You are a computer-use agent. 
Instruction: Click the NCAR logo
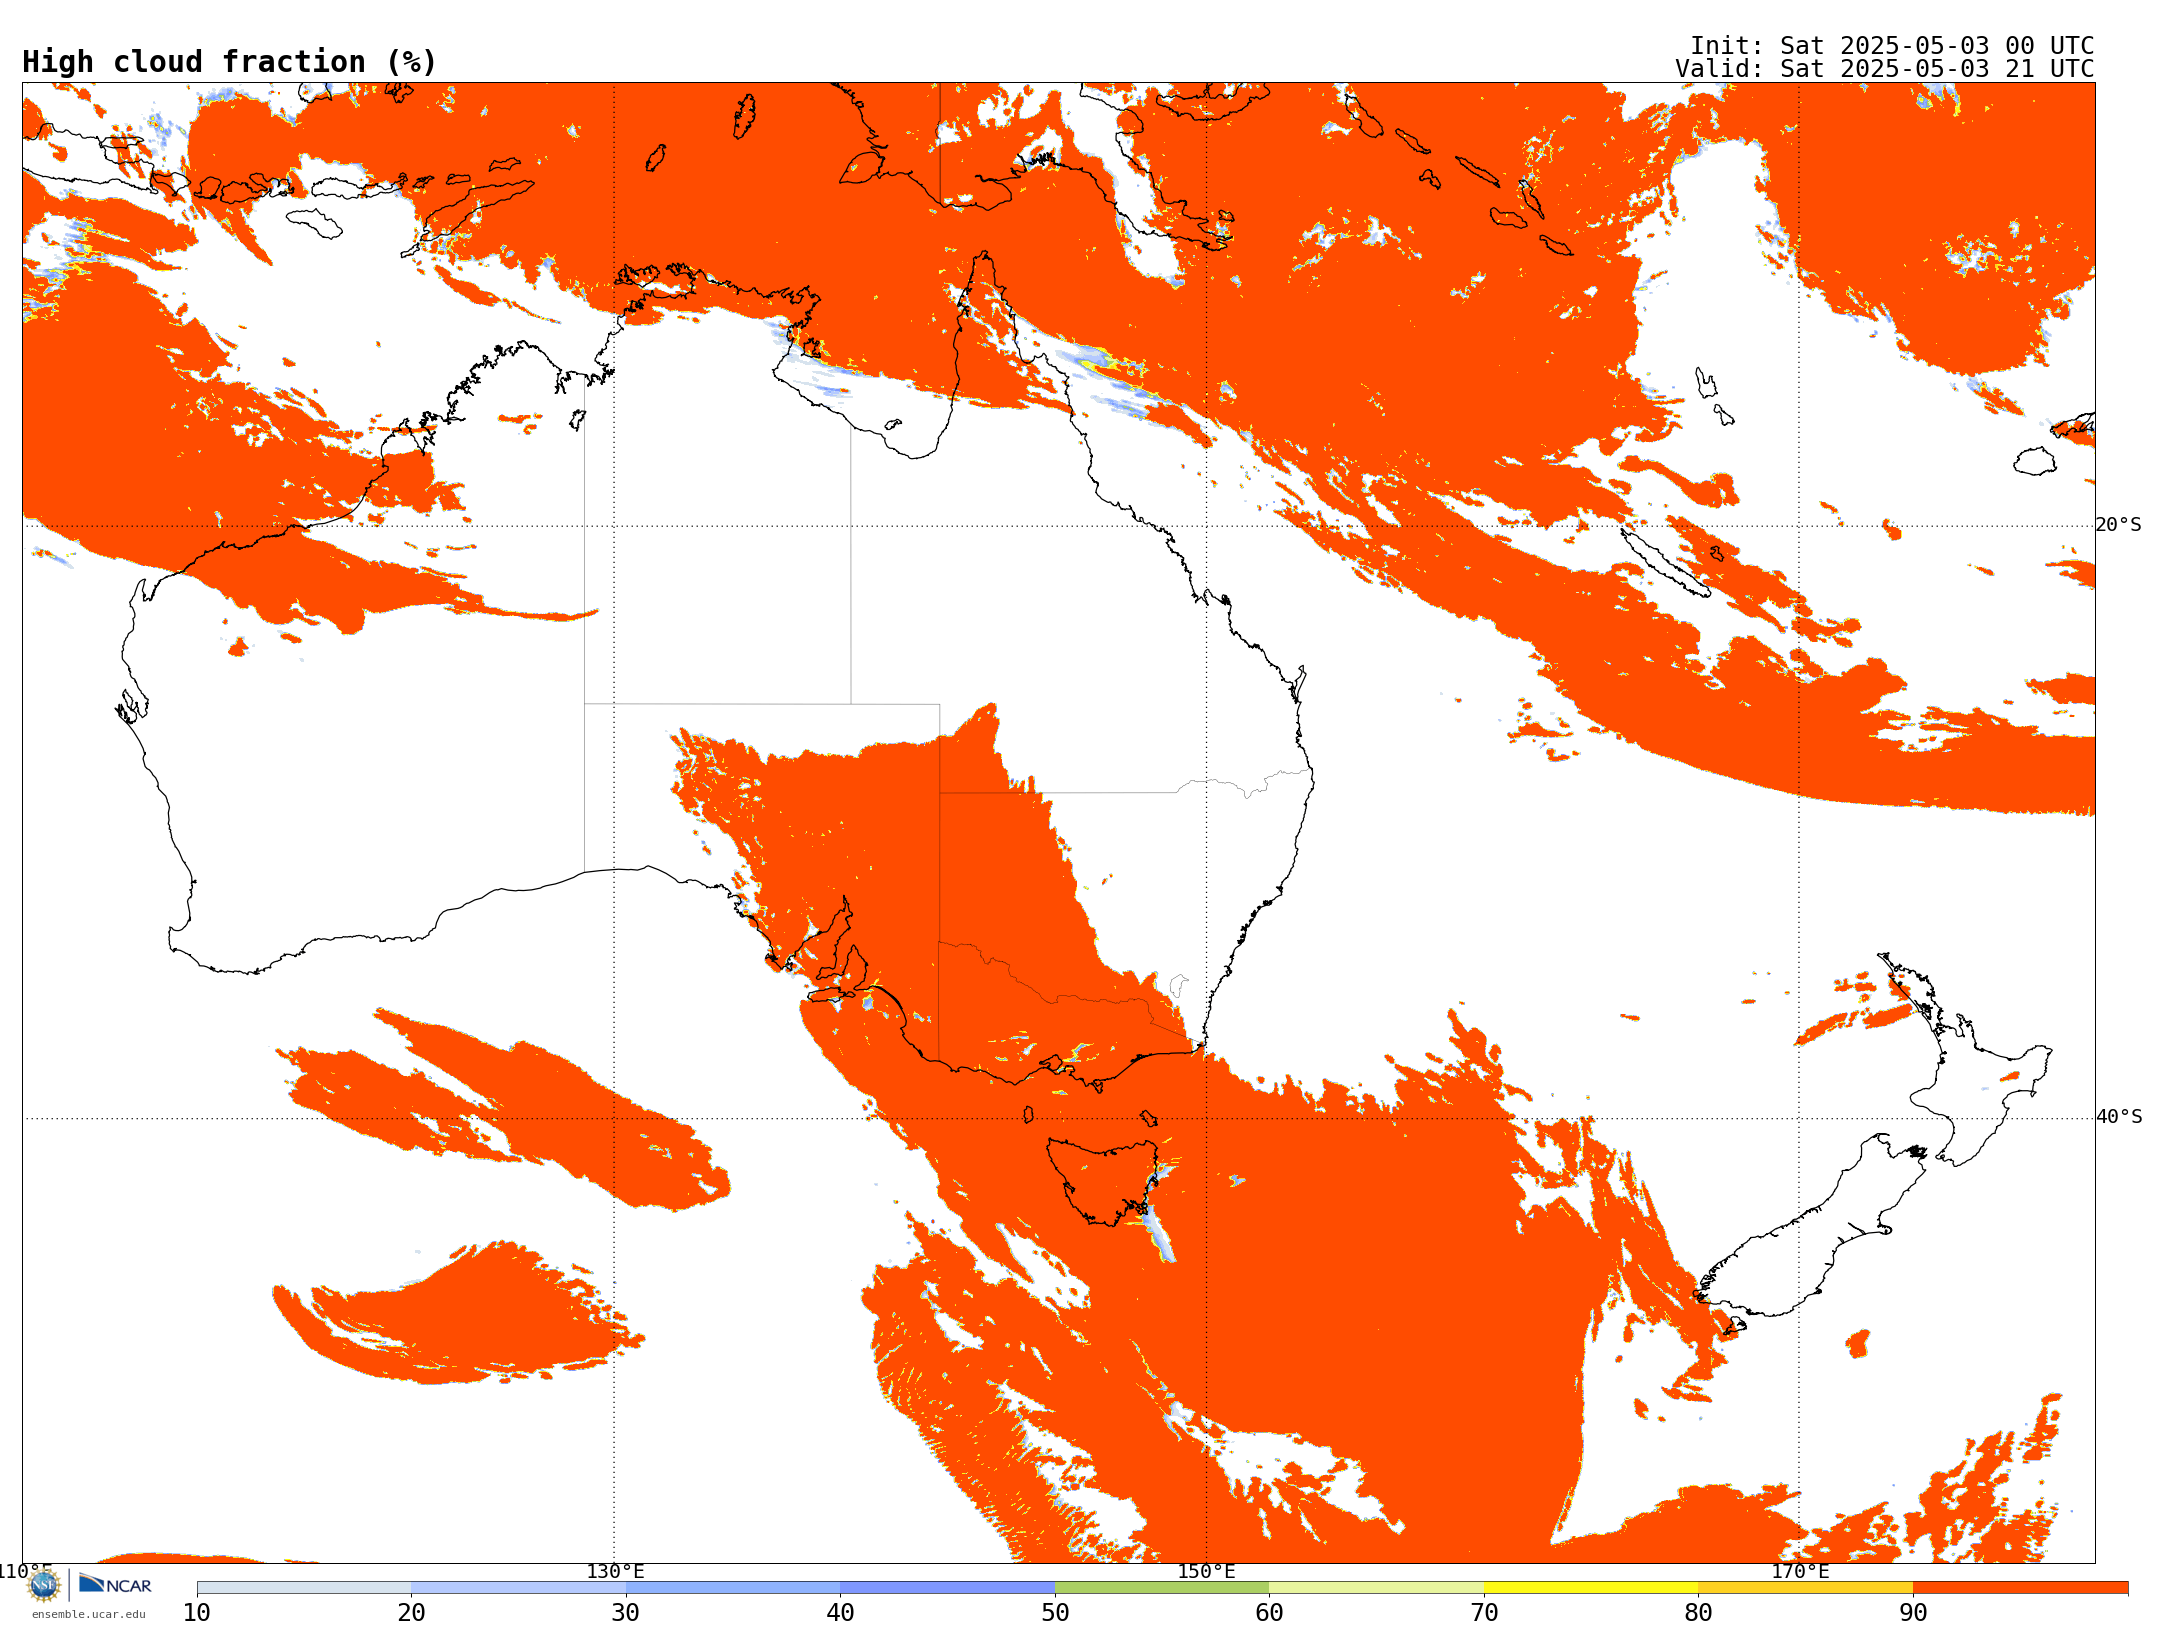pyautogui.click(x=116, y=1584)
